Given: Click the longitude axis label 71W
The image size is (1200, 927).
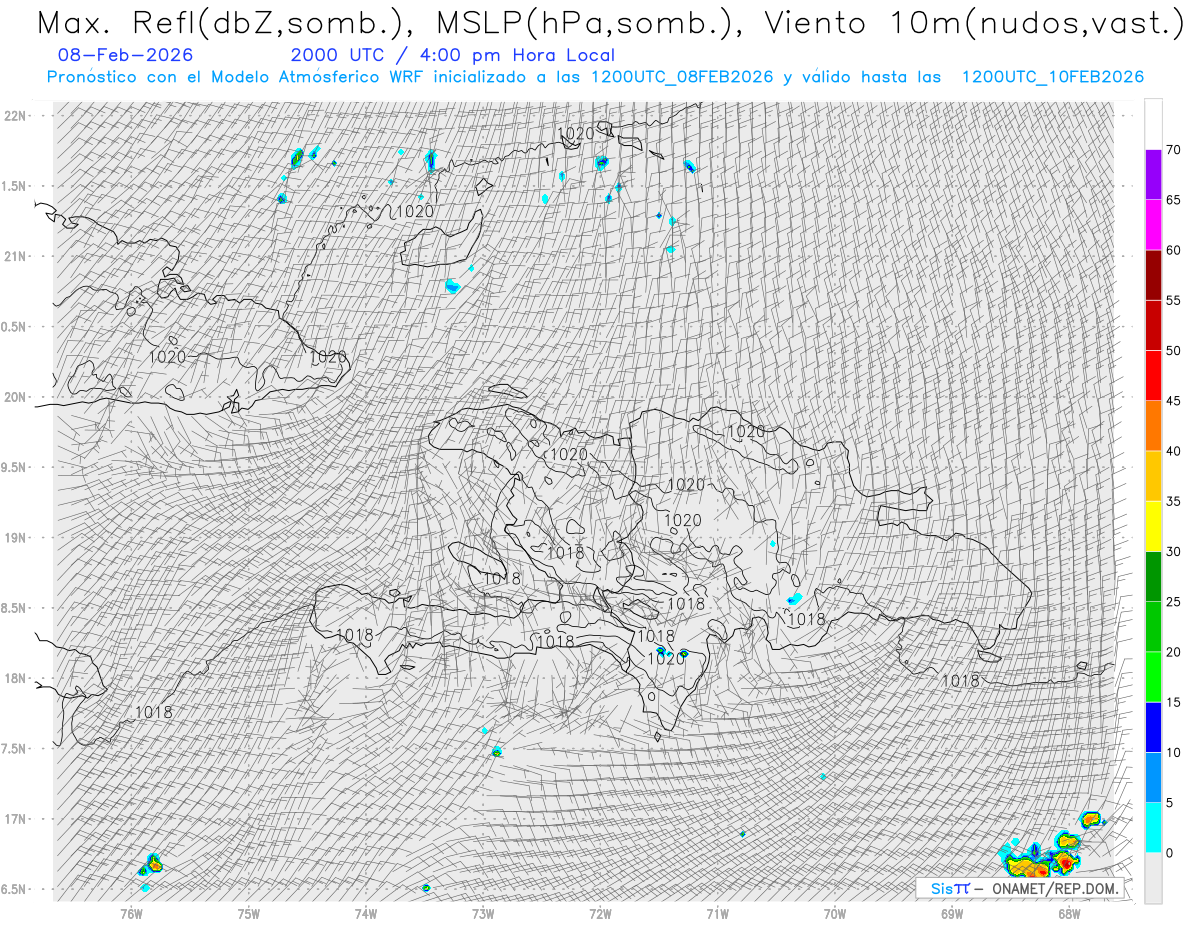Looking at the screenshot, I should tap(717, 913).
